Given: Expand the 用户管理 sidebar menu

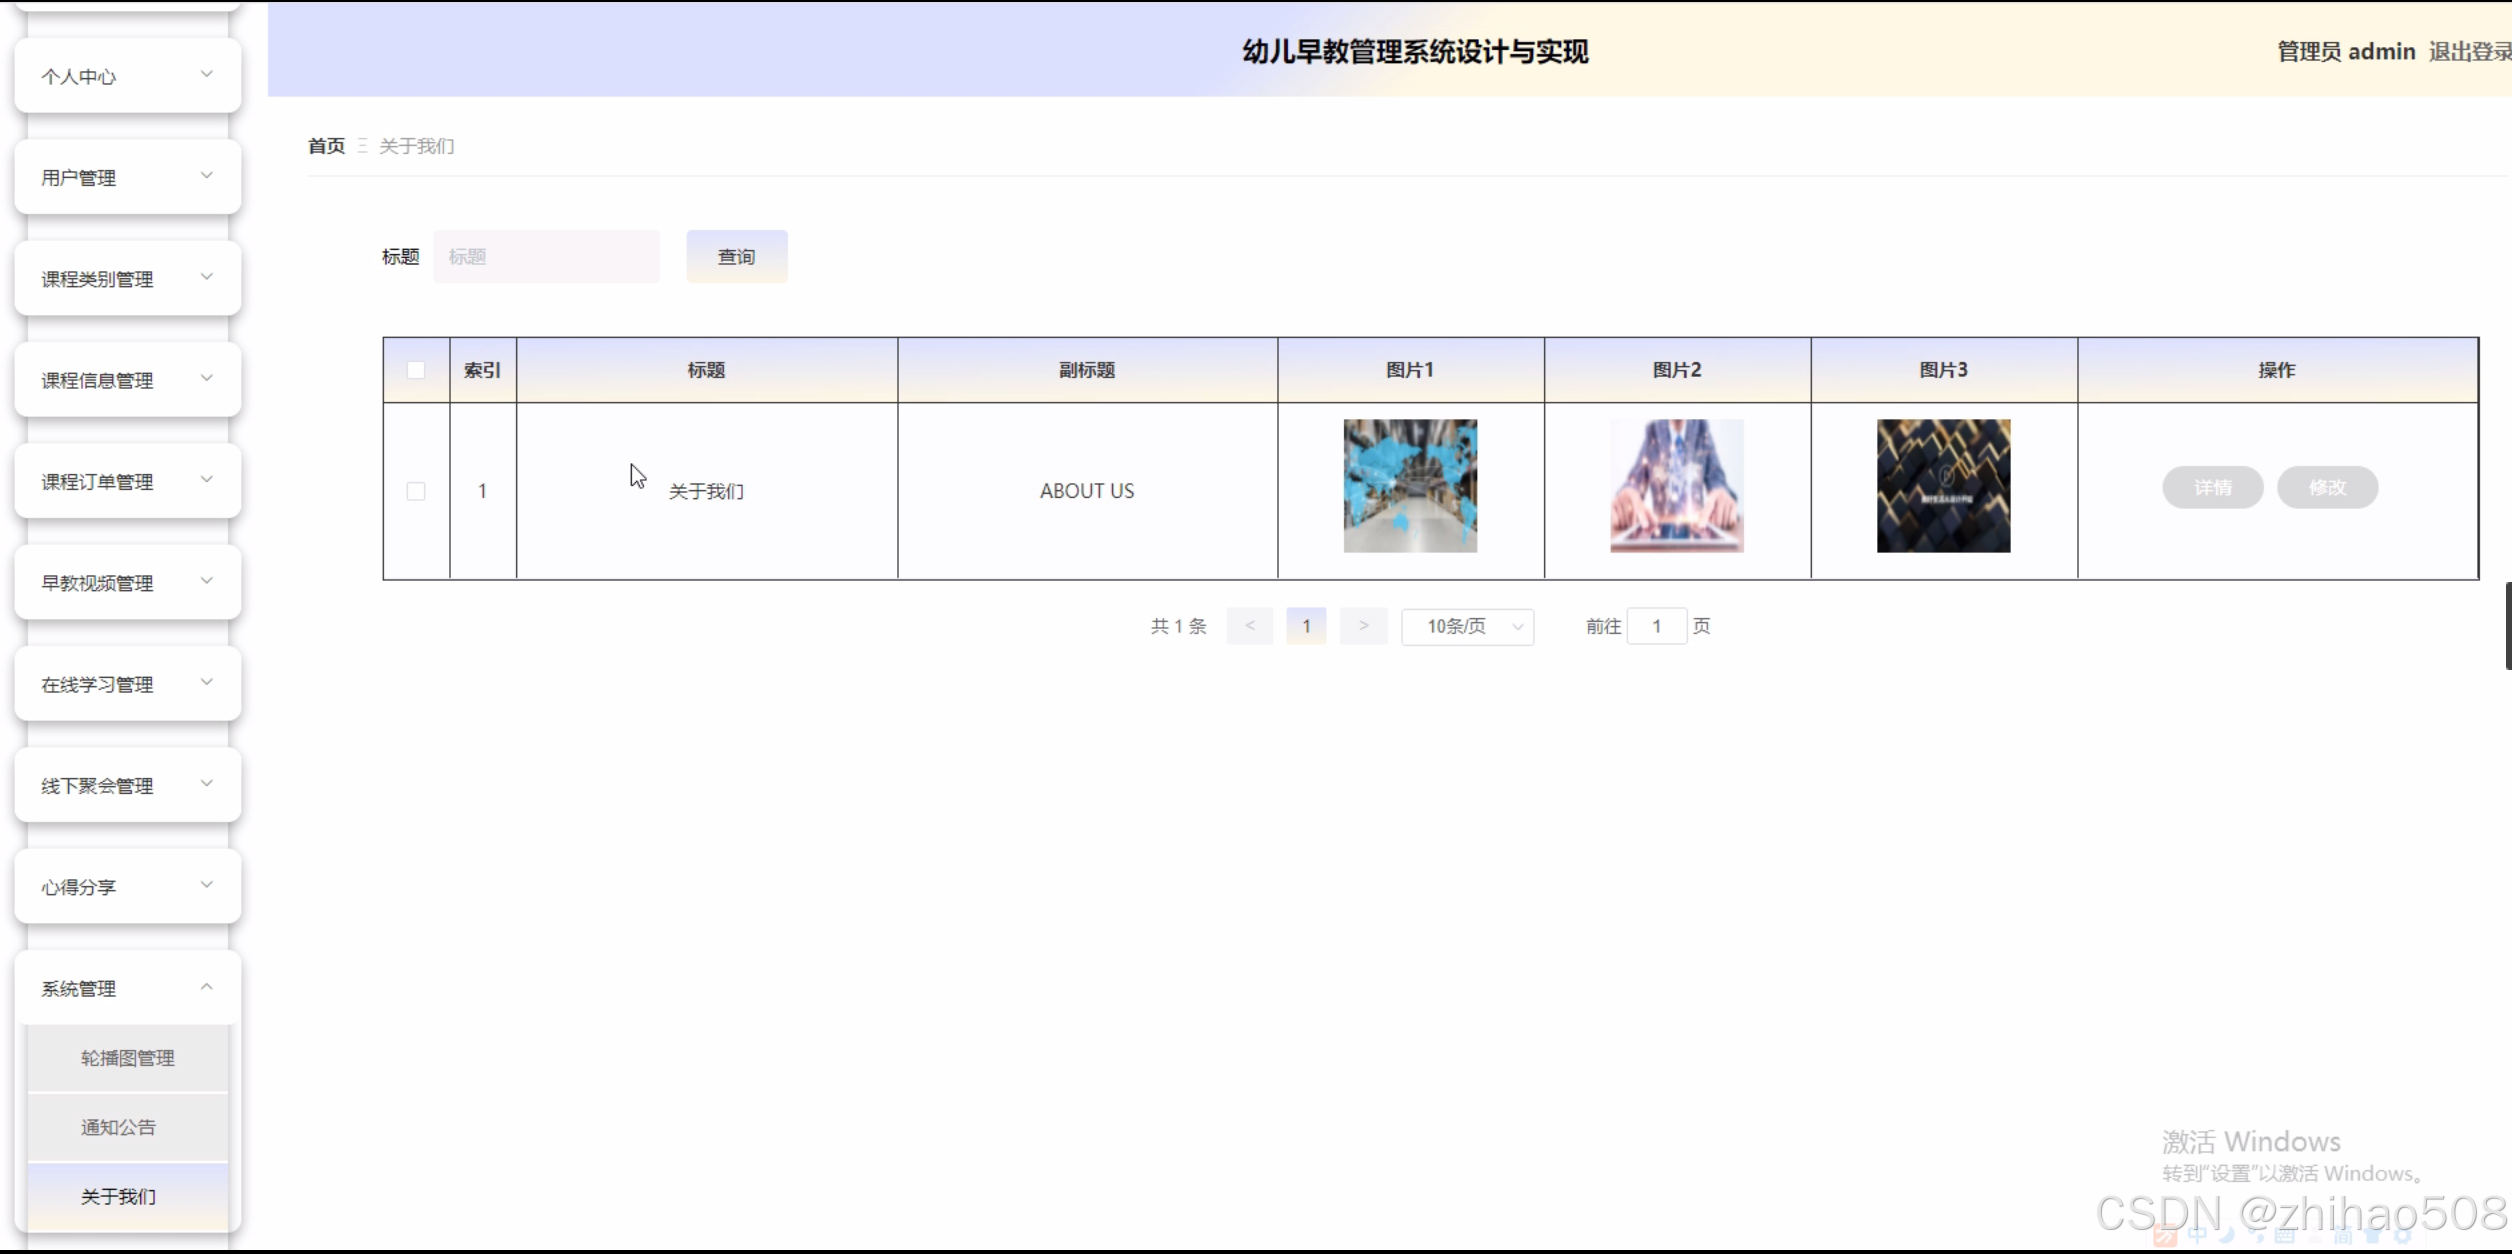Looking at the screenshot, I should tap(128, 177).
